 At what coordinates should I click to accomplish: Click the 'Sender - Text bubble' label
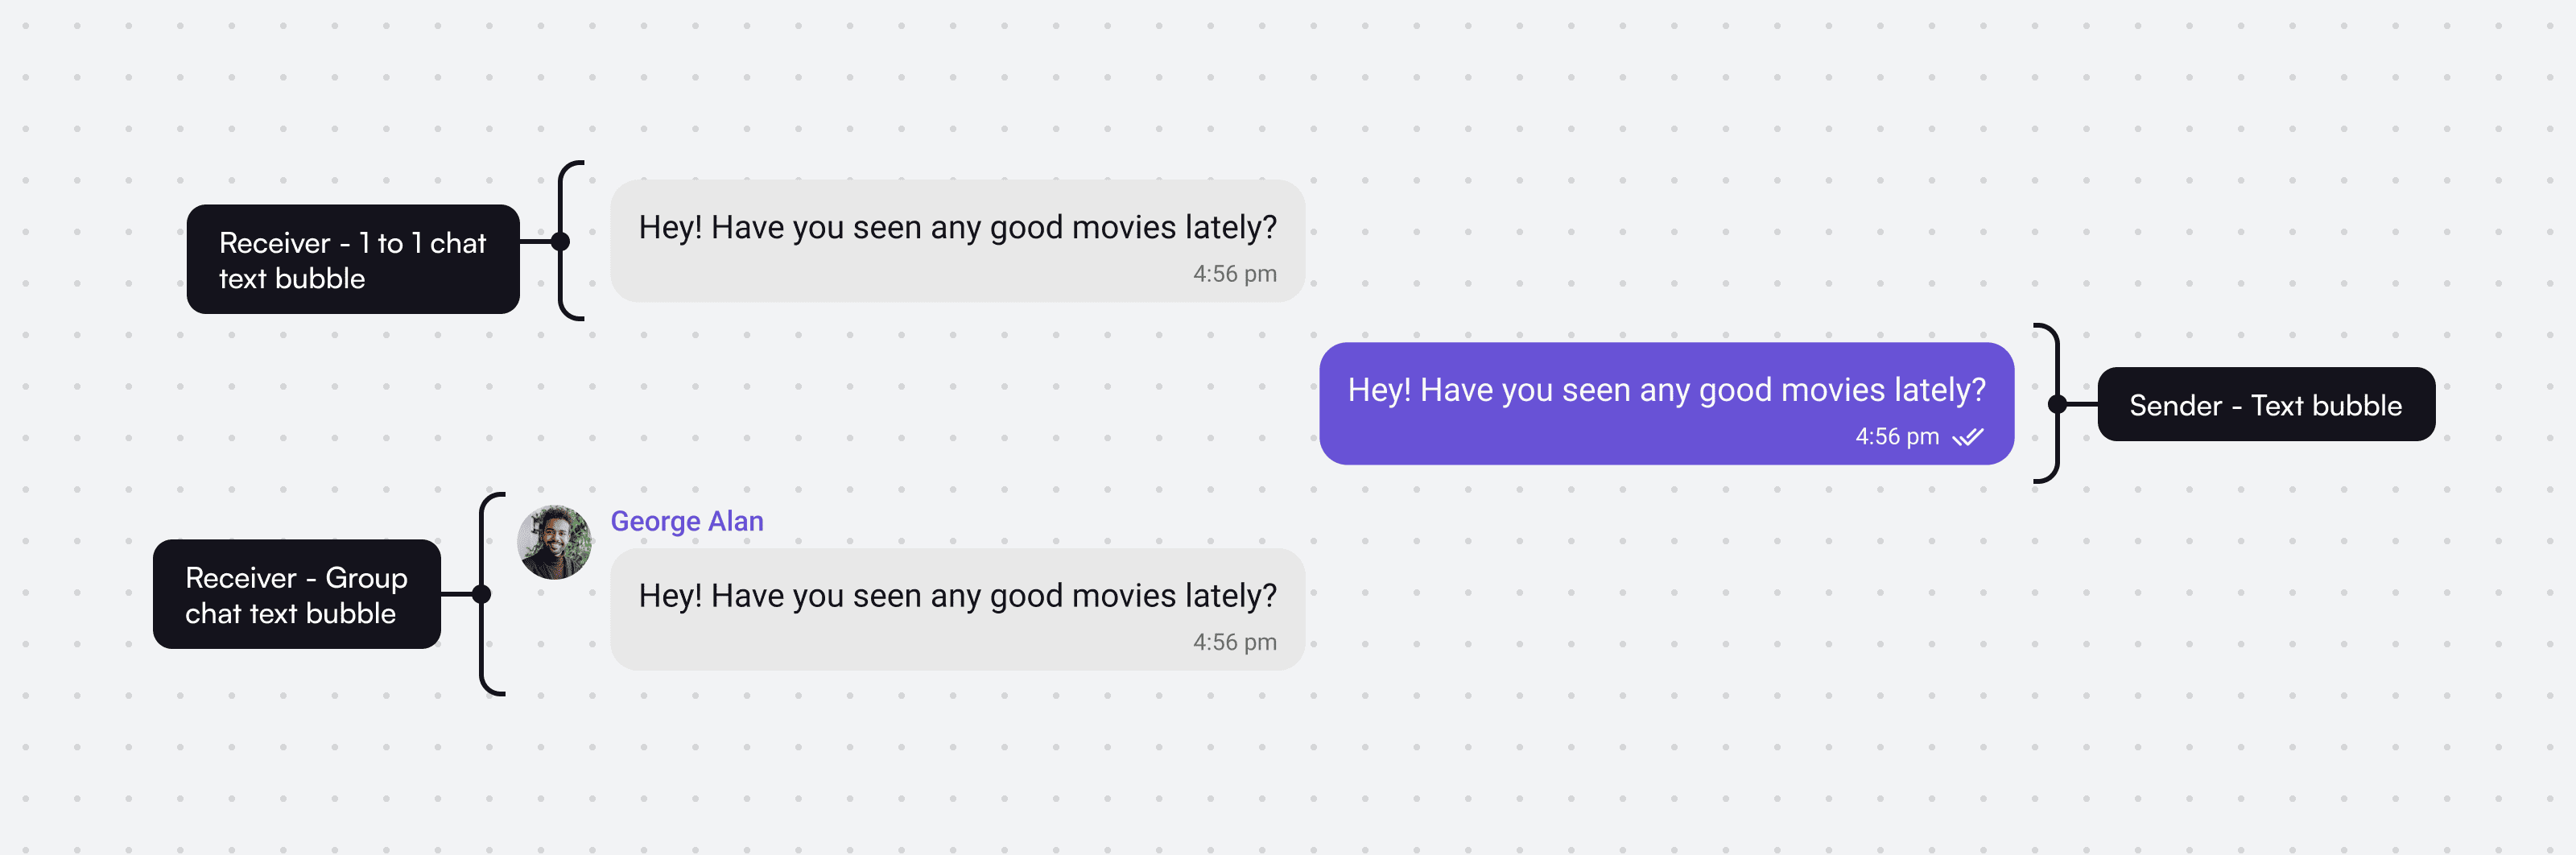pos(2266,404)
